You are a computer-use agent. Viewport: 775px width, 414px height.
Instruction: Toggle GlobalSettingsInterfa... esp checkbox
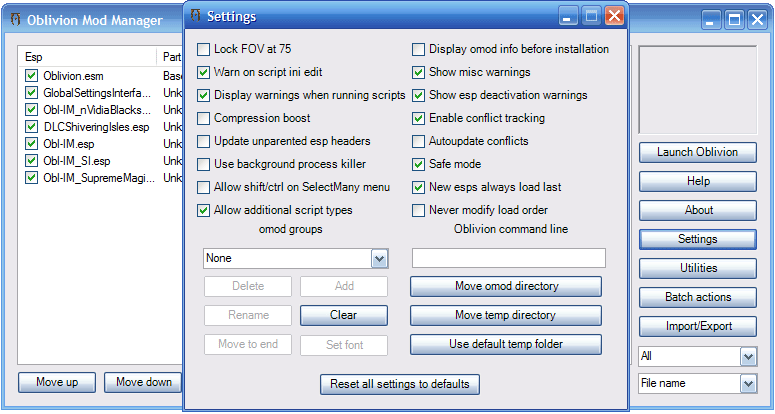click(x=32, y=93)
